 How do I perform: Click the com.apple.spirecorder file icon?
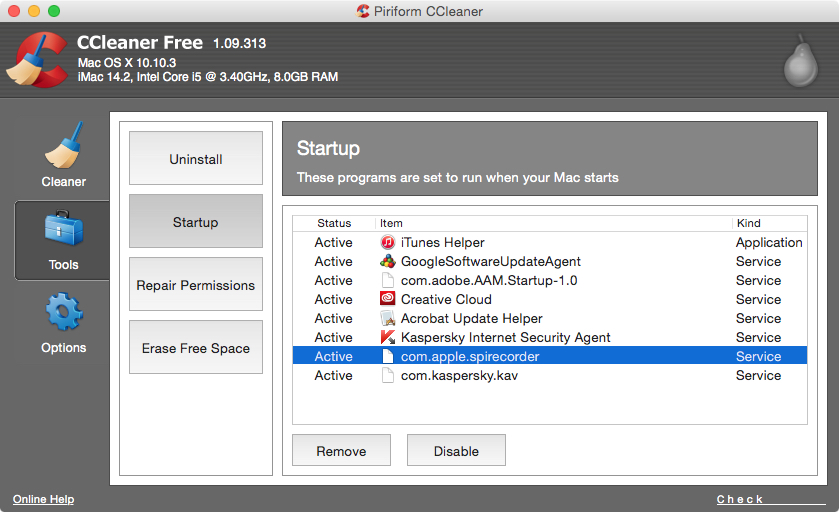(x=387, y=356)
